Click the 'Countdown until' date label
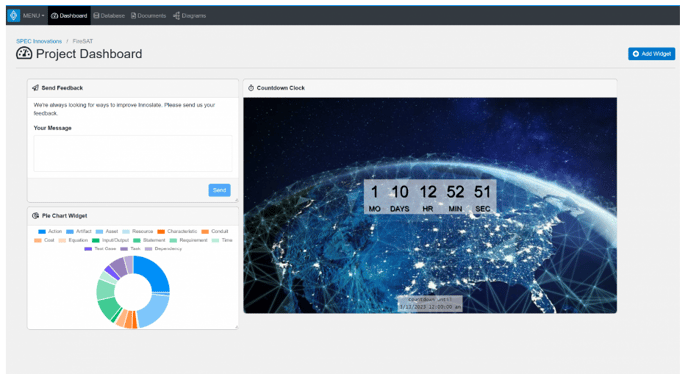The image size is (688, 374). point(430,303)
